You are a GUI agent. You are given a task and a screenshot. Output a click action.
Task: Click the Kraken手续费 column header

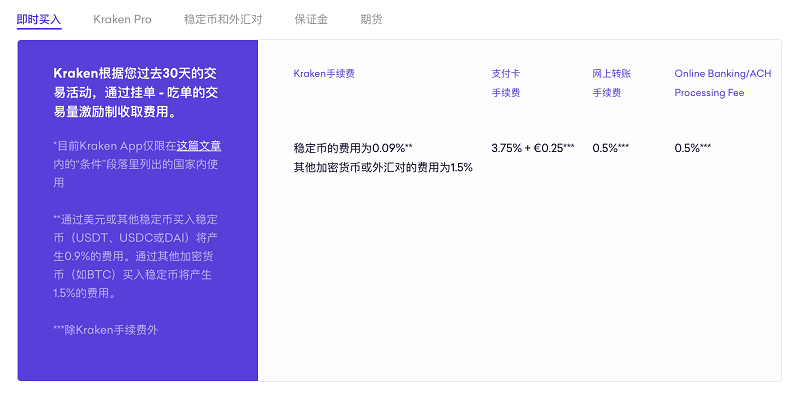324,74
